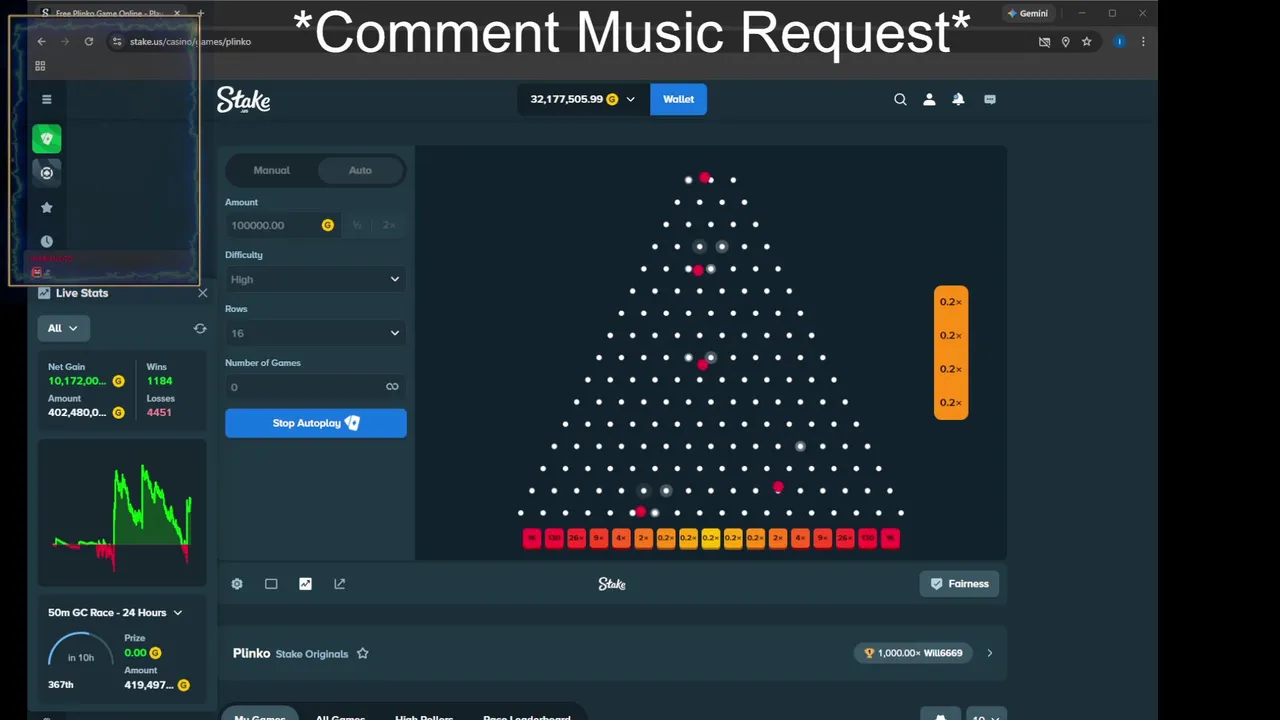Expand the 50m GC Race dropdown

[x=178, y=612]
